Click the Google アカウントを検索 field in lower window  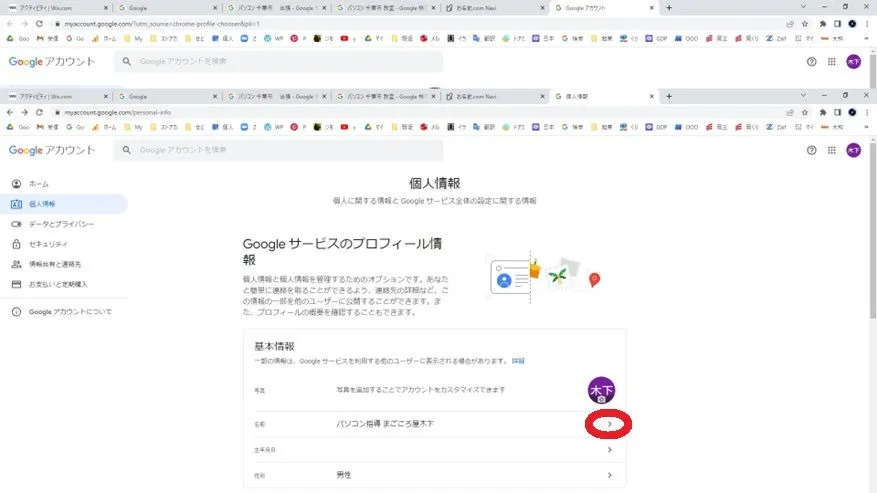[x=280, y=150]
